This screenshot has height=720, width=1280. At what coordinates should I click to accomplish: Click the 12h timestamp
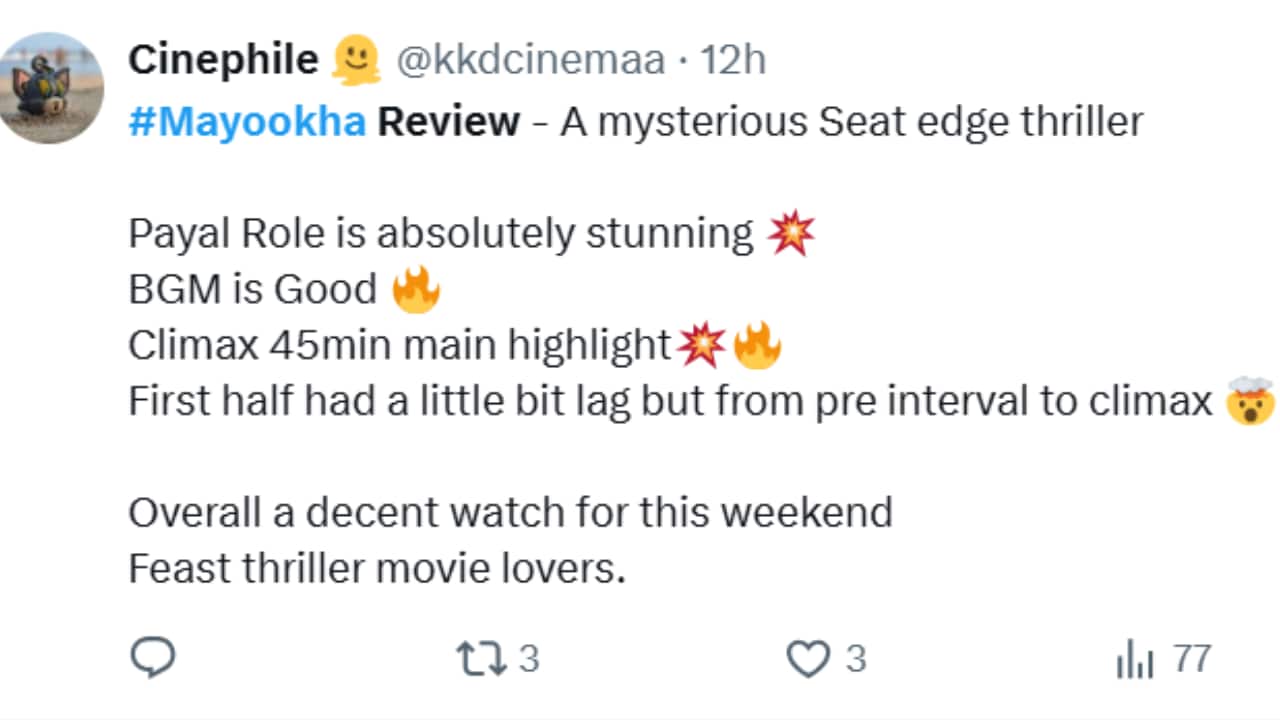click(x=732, y=60)
